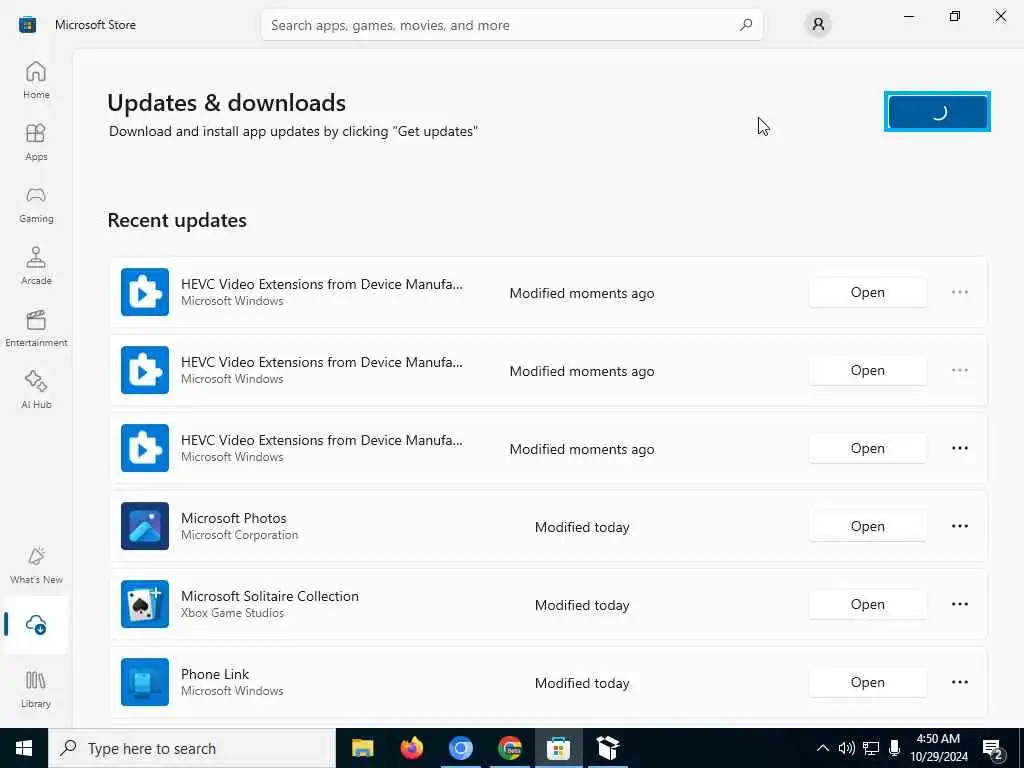Click the Microsoft Photos app icon
The width and height of the screenshot is (1024, 768).
pos(145,526)
